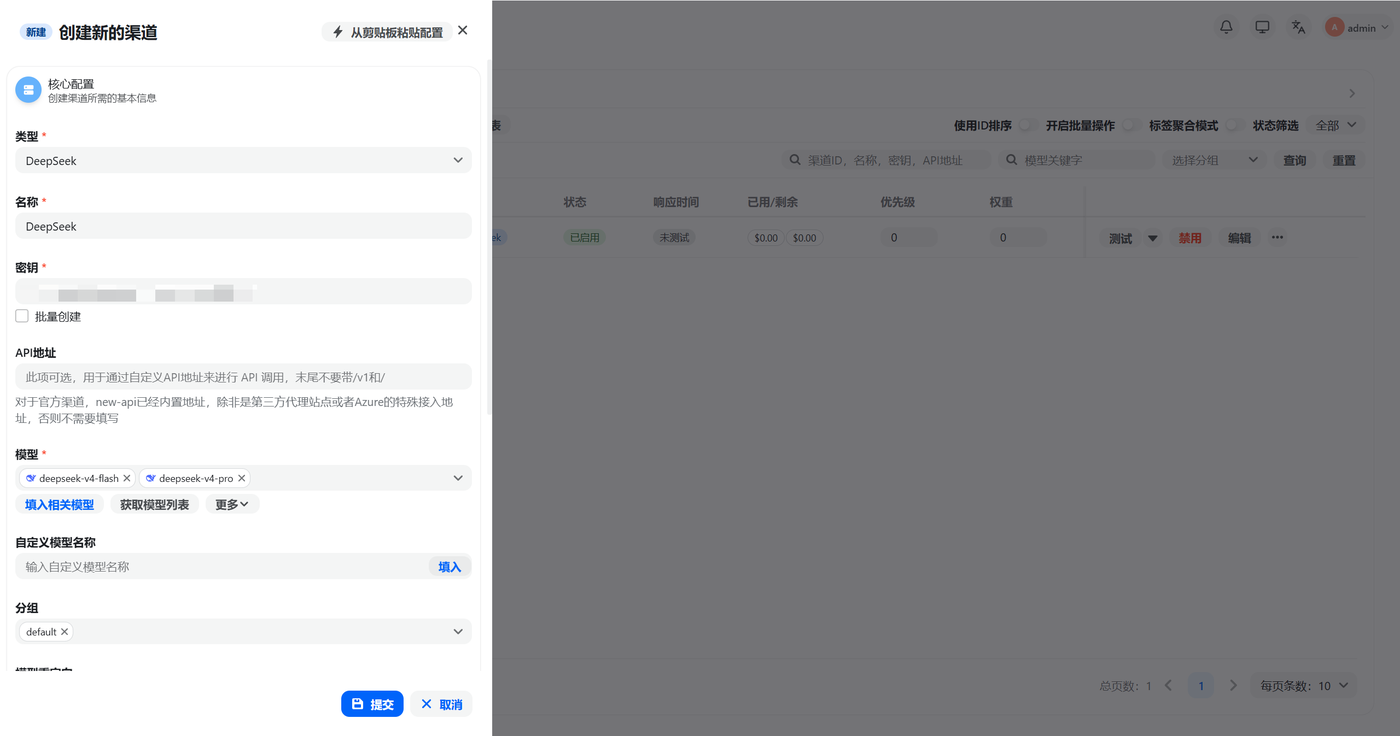Click 测试 in the channel row
The height and width of the screenshot is (736, 1400).
(1121, 238)
